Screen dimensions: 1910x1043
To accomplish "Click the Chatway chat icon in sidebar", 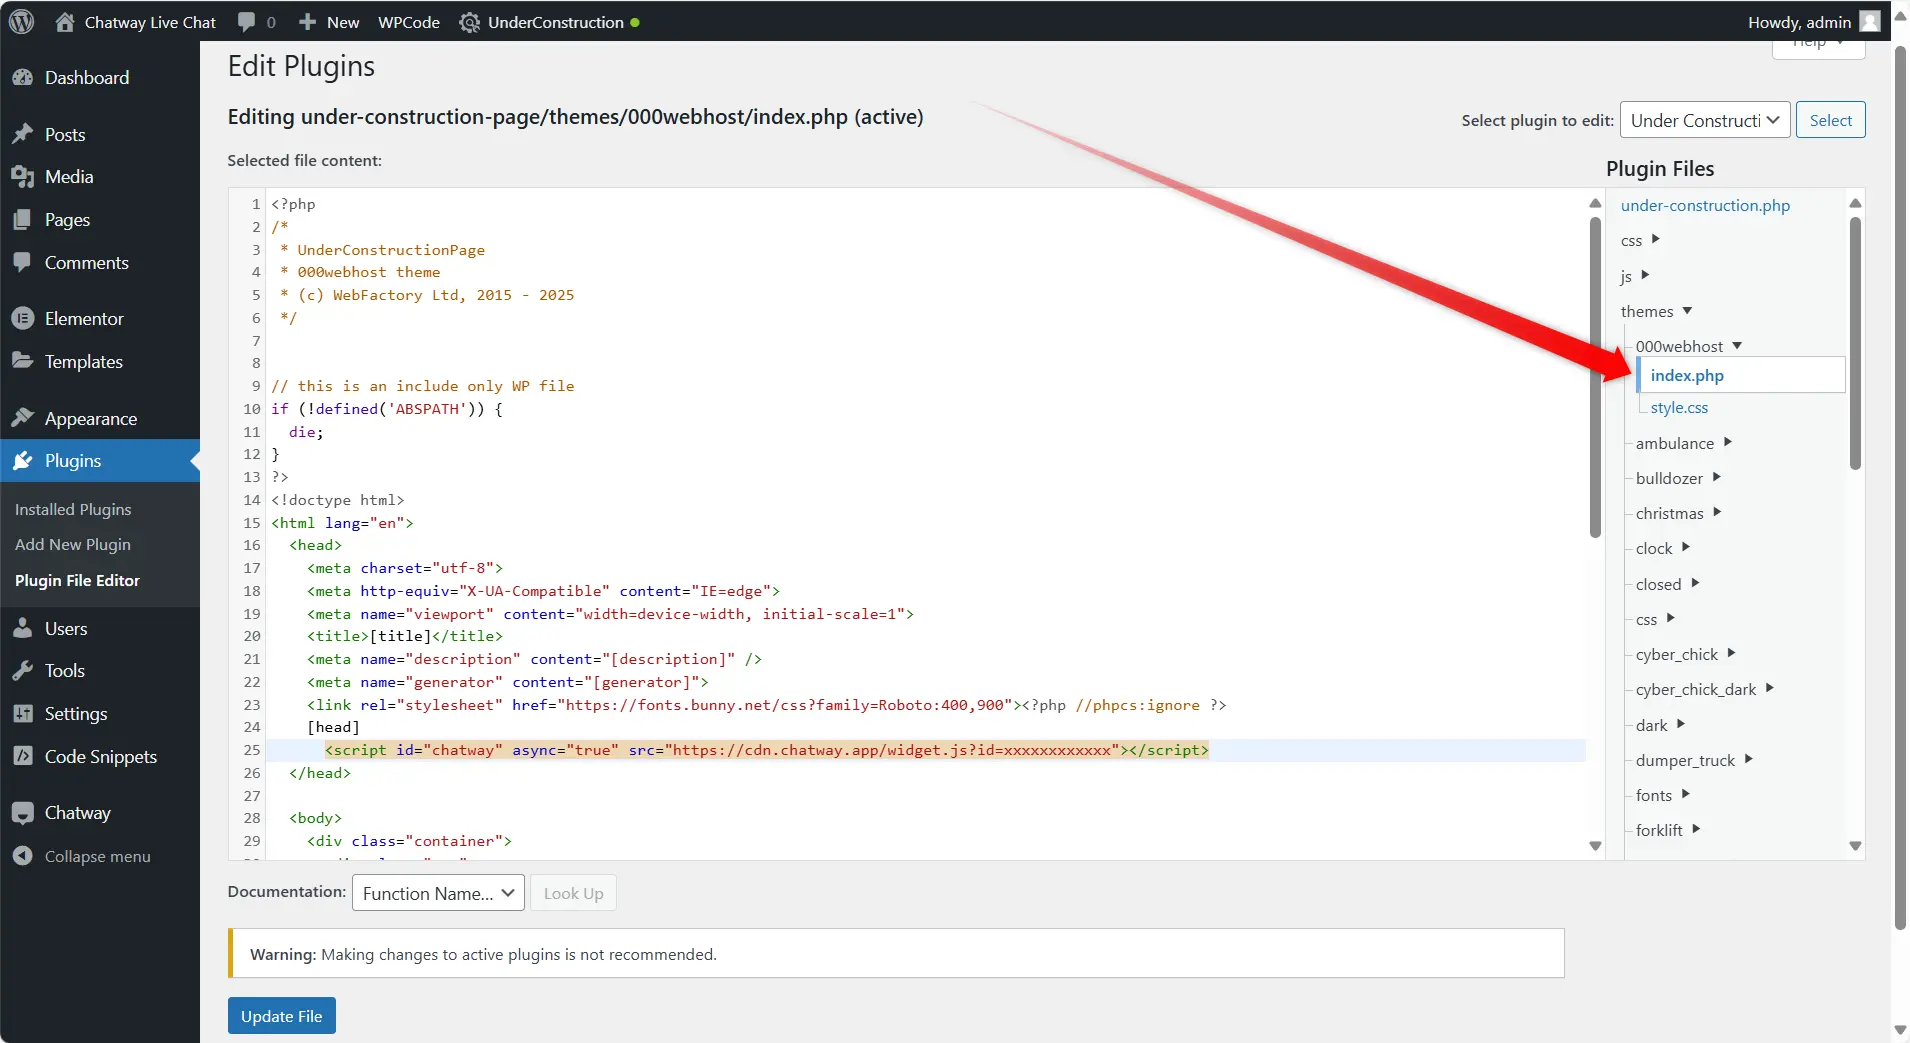I will [x=23, y=813].
